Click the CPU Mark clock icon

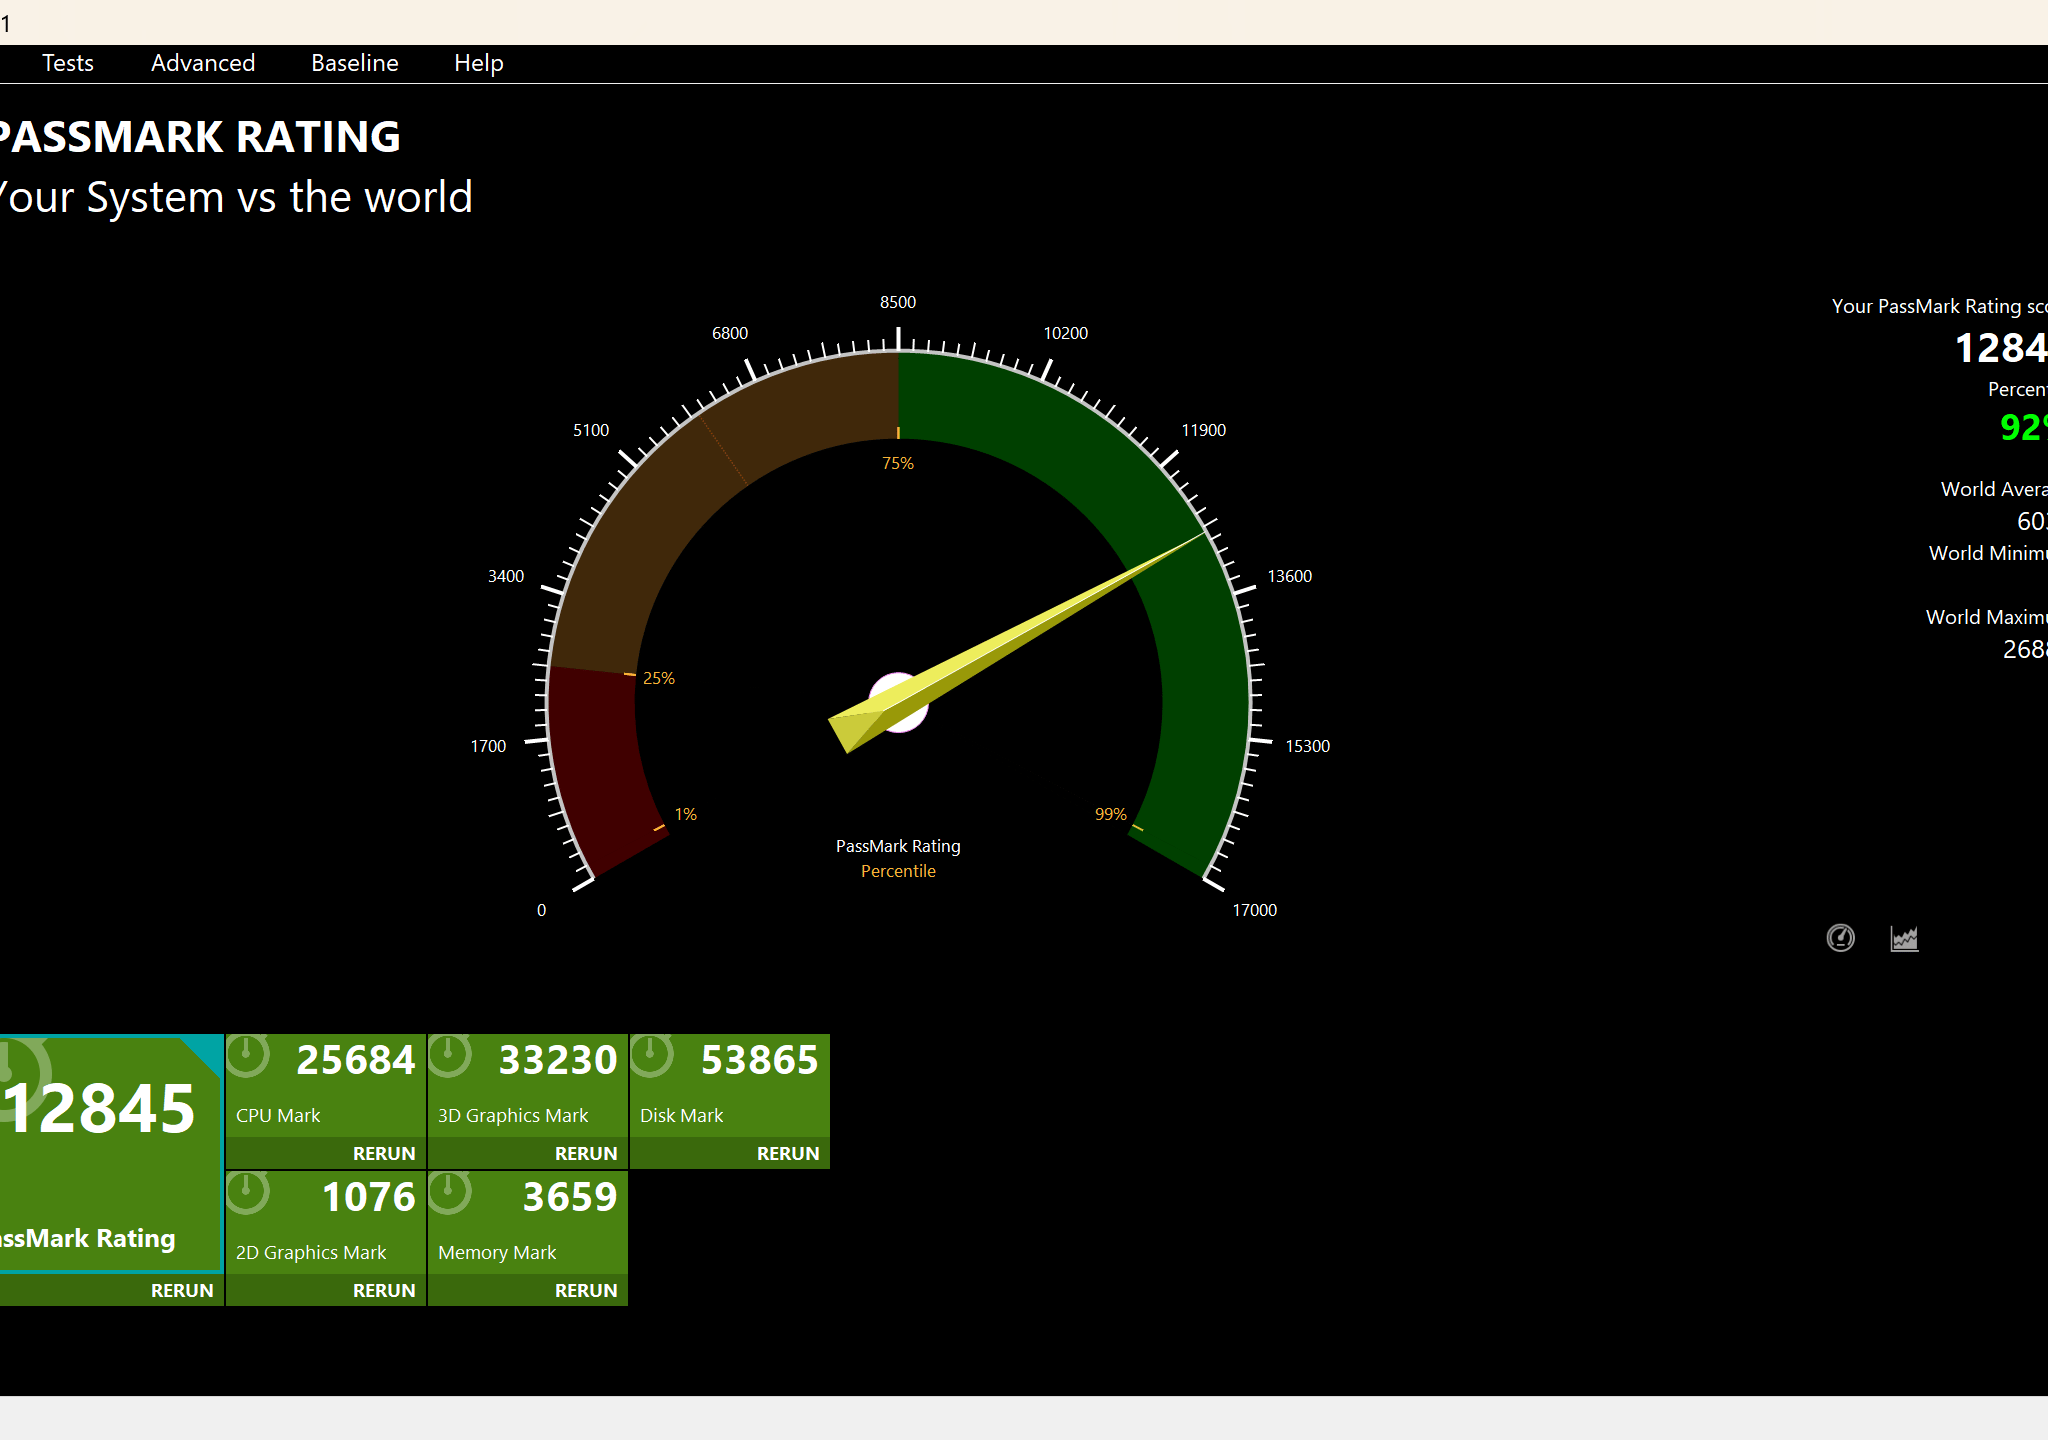pos(248,1056)
